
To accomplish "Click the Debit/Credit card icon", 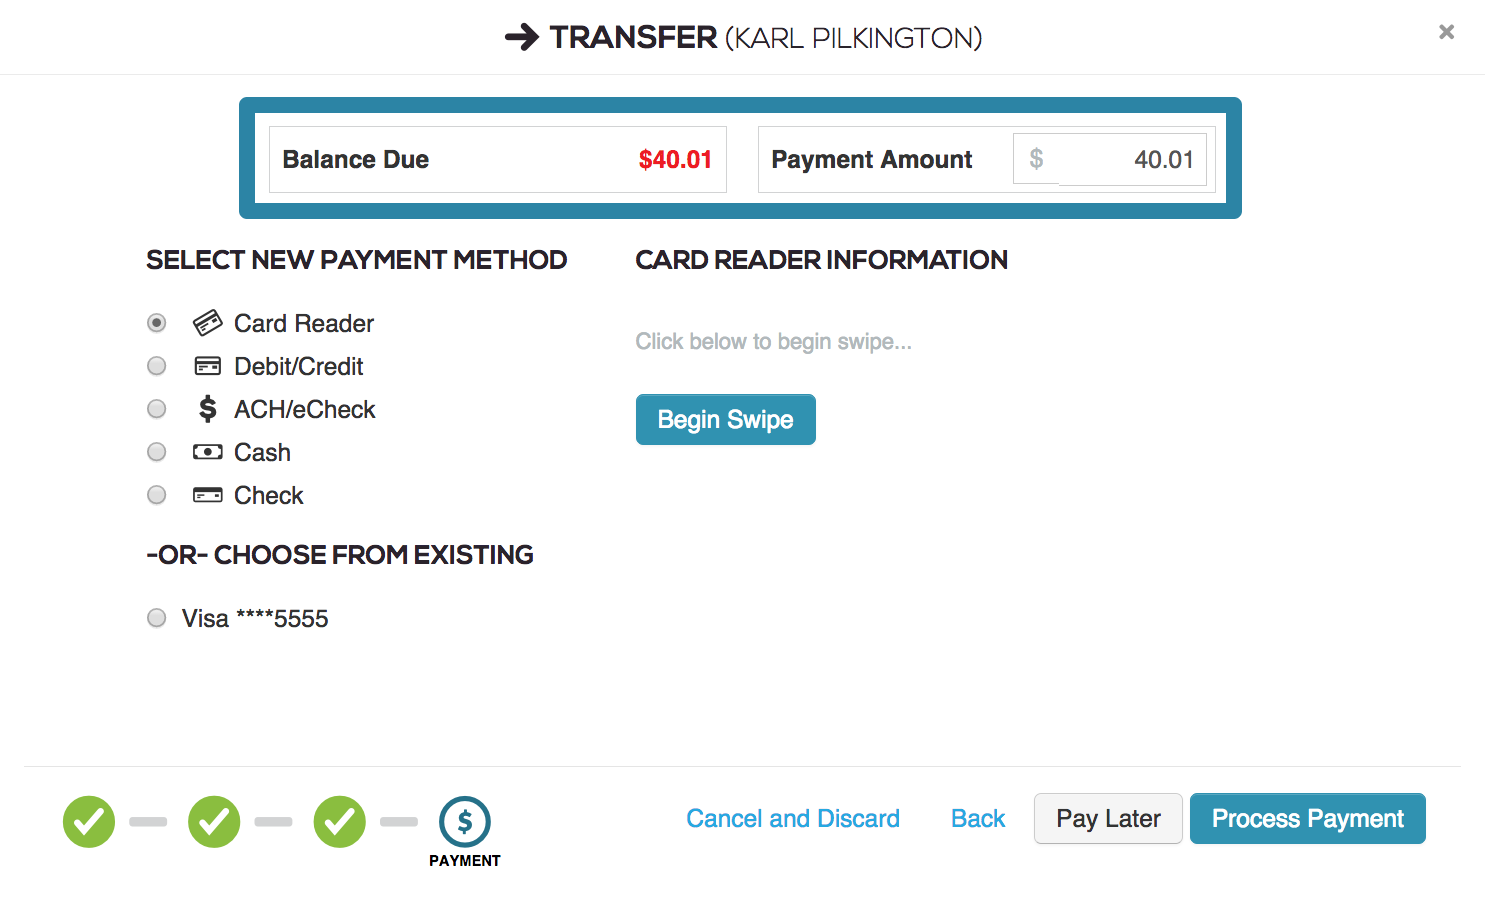I will [x=207, y=366].
